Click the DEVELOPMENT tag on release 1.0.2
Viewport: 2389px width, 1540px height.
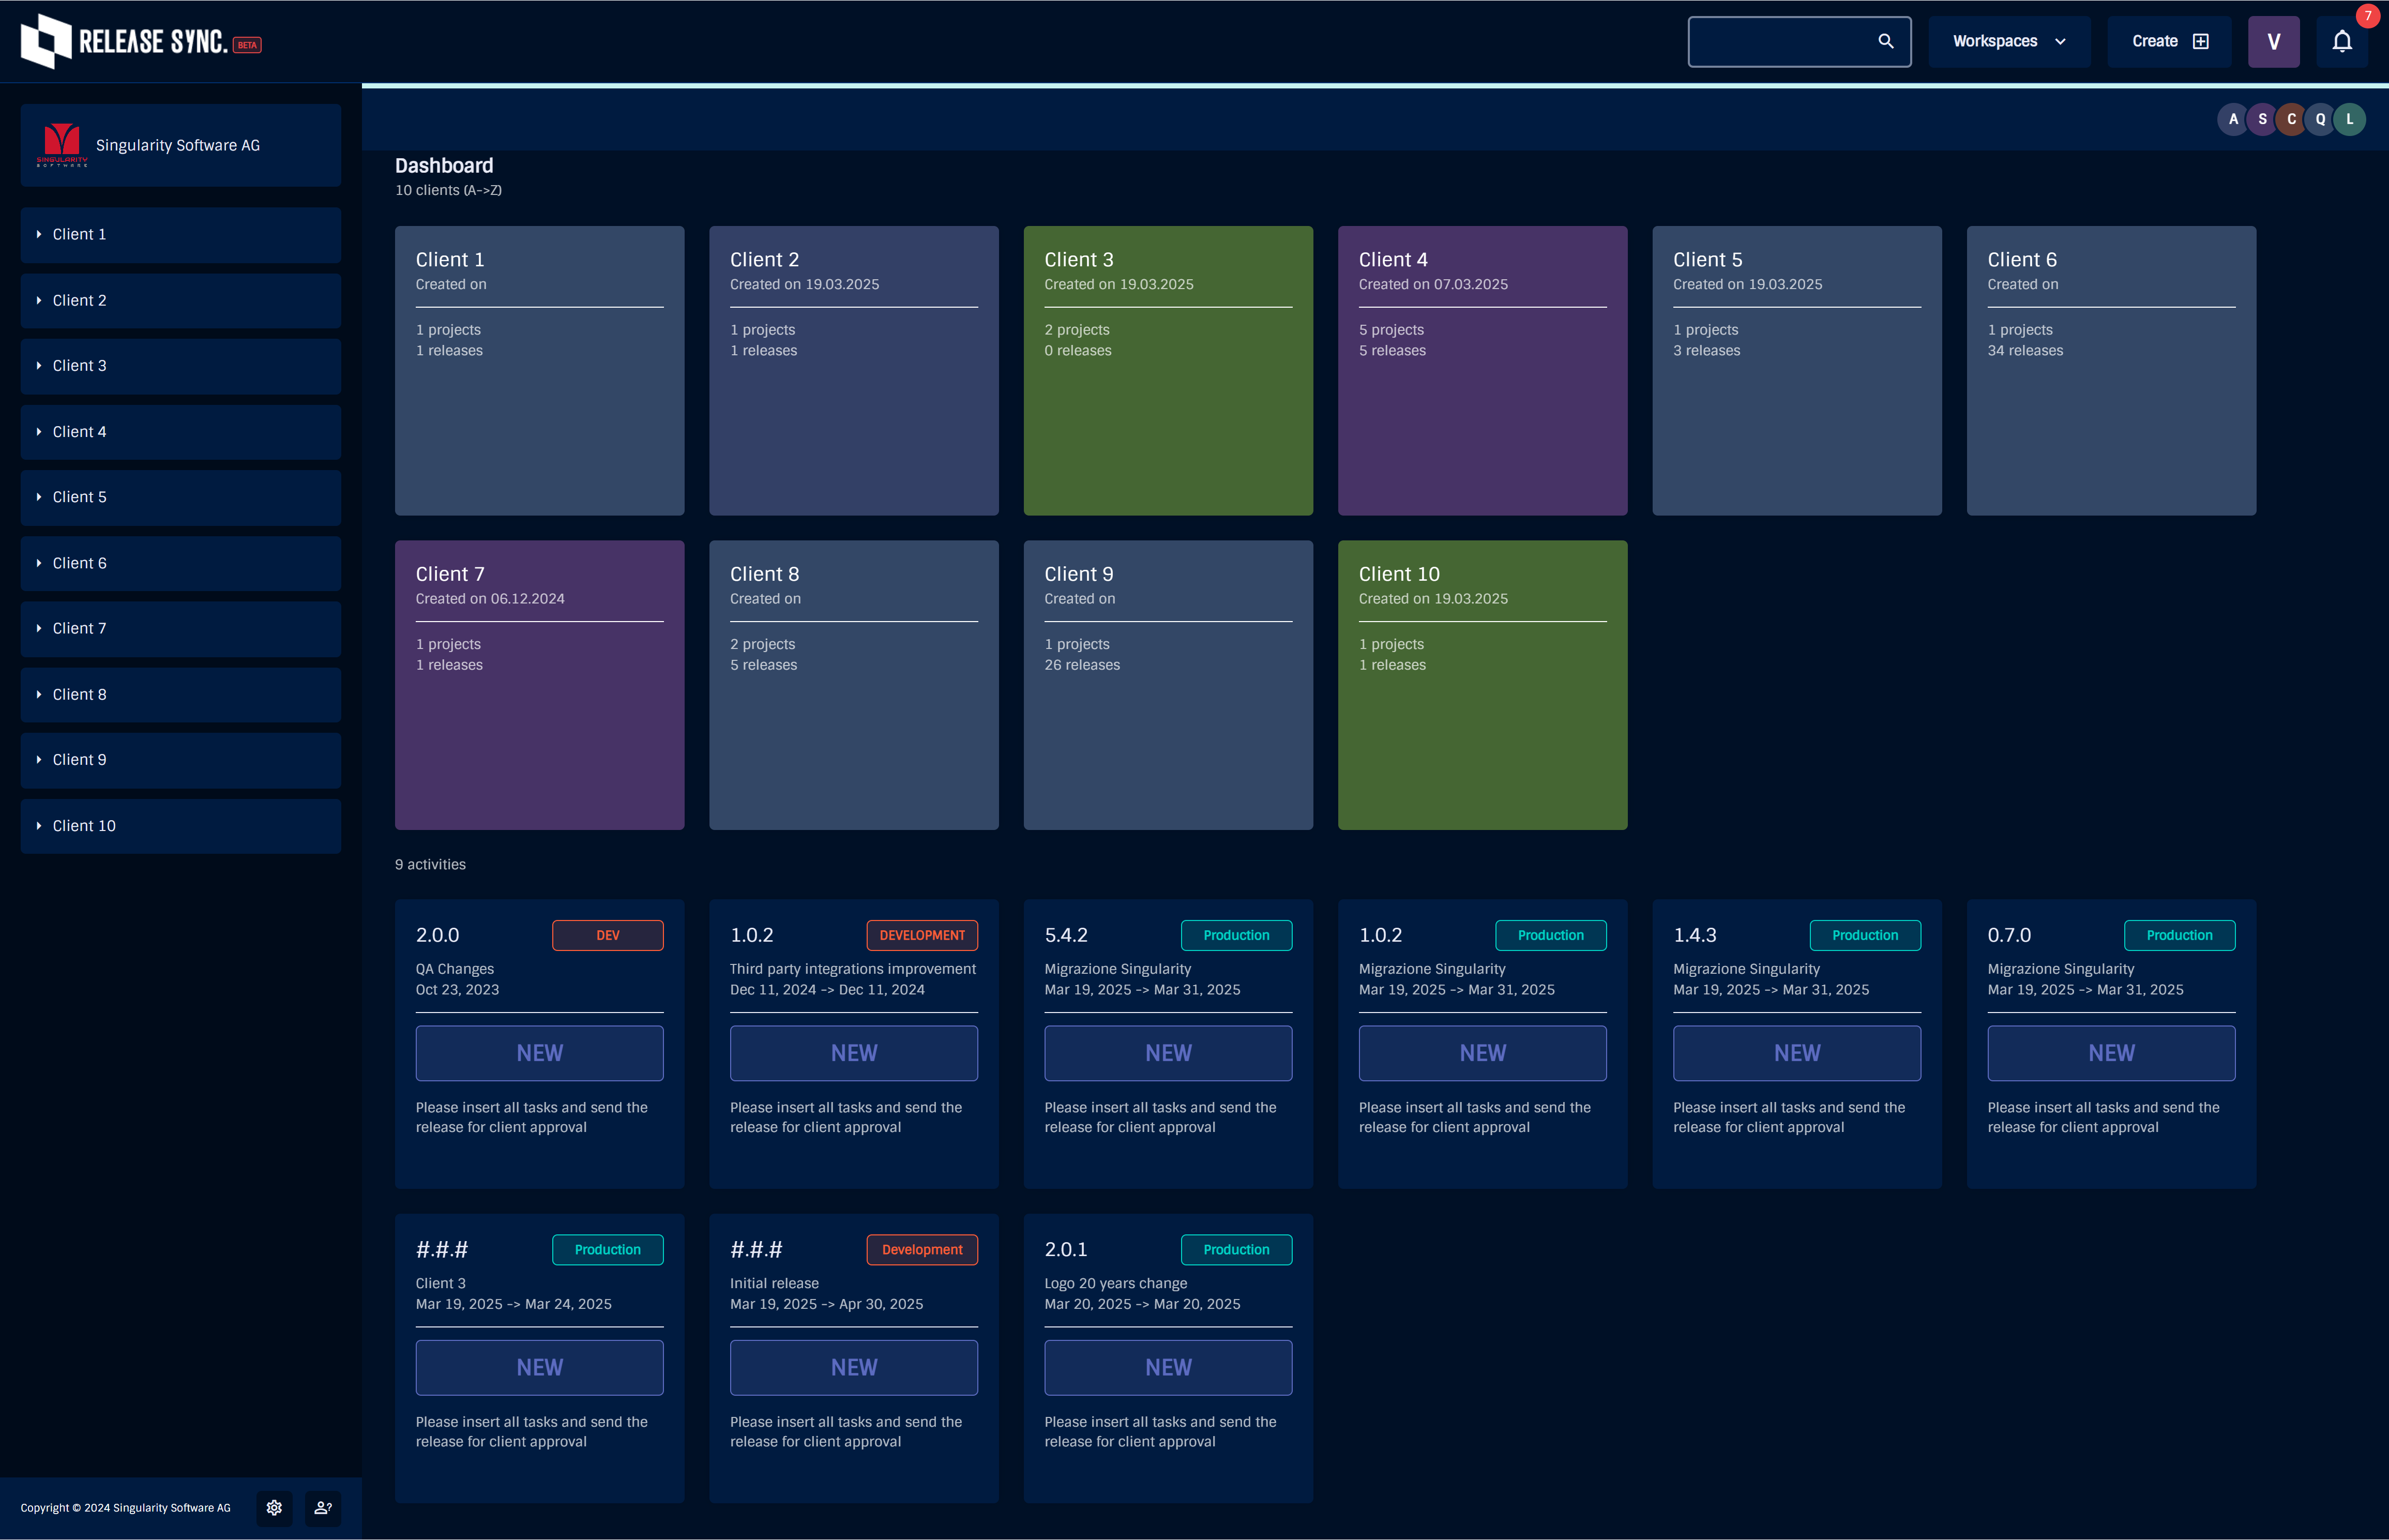[921, 935]
